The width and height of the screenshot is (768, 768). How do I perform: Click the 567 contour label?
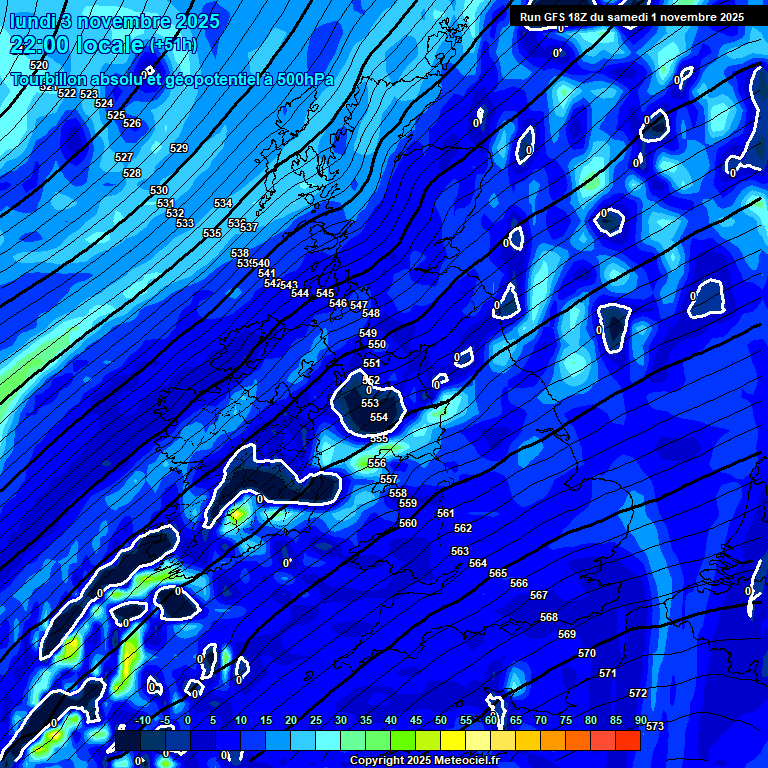(x=539, y=595)
